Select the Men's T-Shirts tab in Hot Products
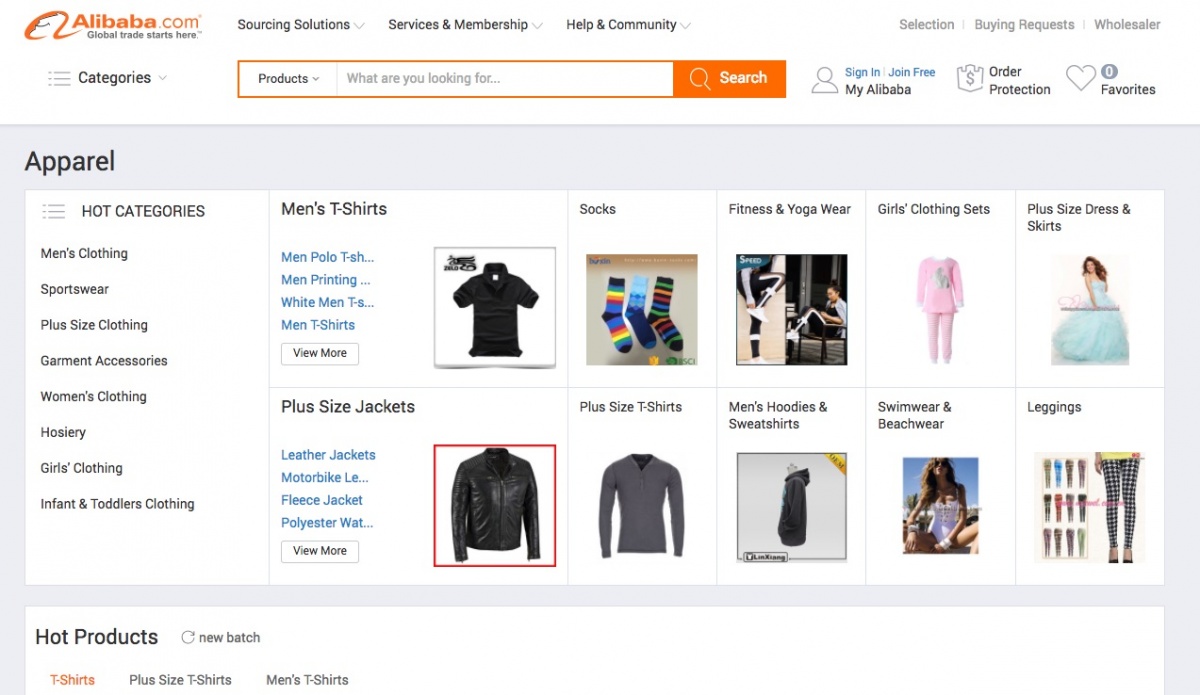This screenshot has width=1200, height=695. point(307,680)
